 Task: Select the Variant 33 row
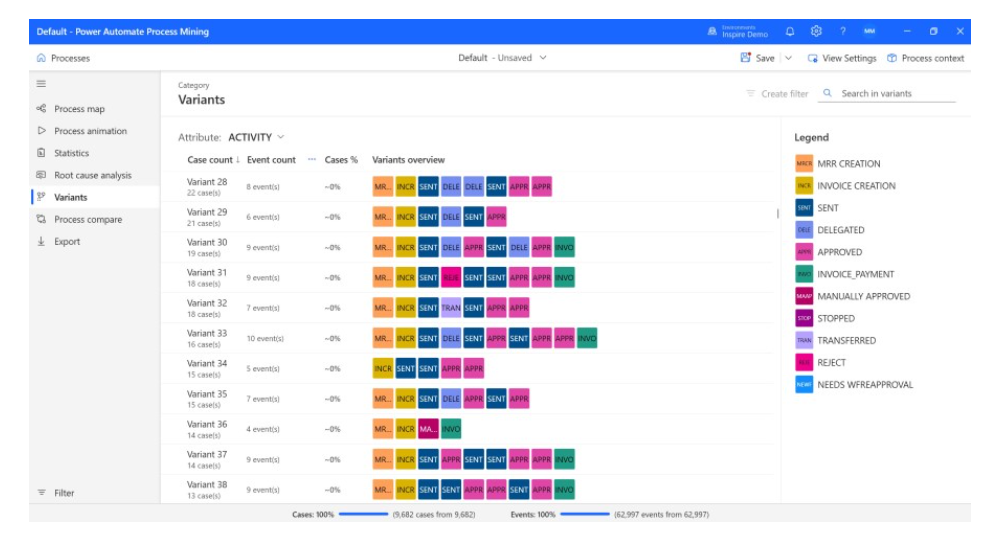pos(468,338)
